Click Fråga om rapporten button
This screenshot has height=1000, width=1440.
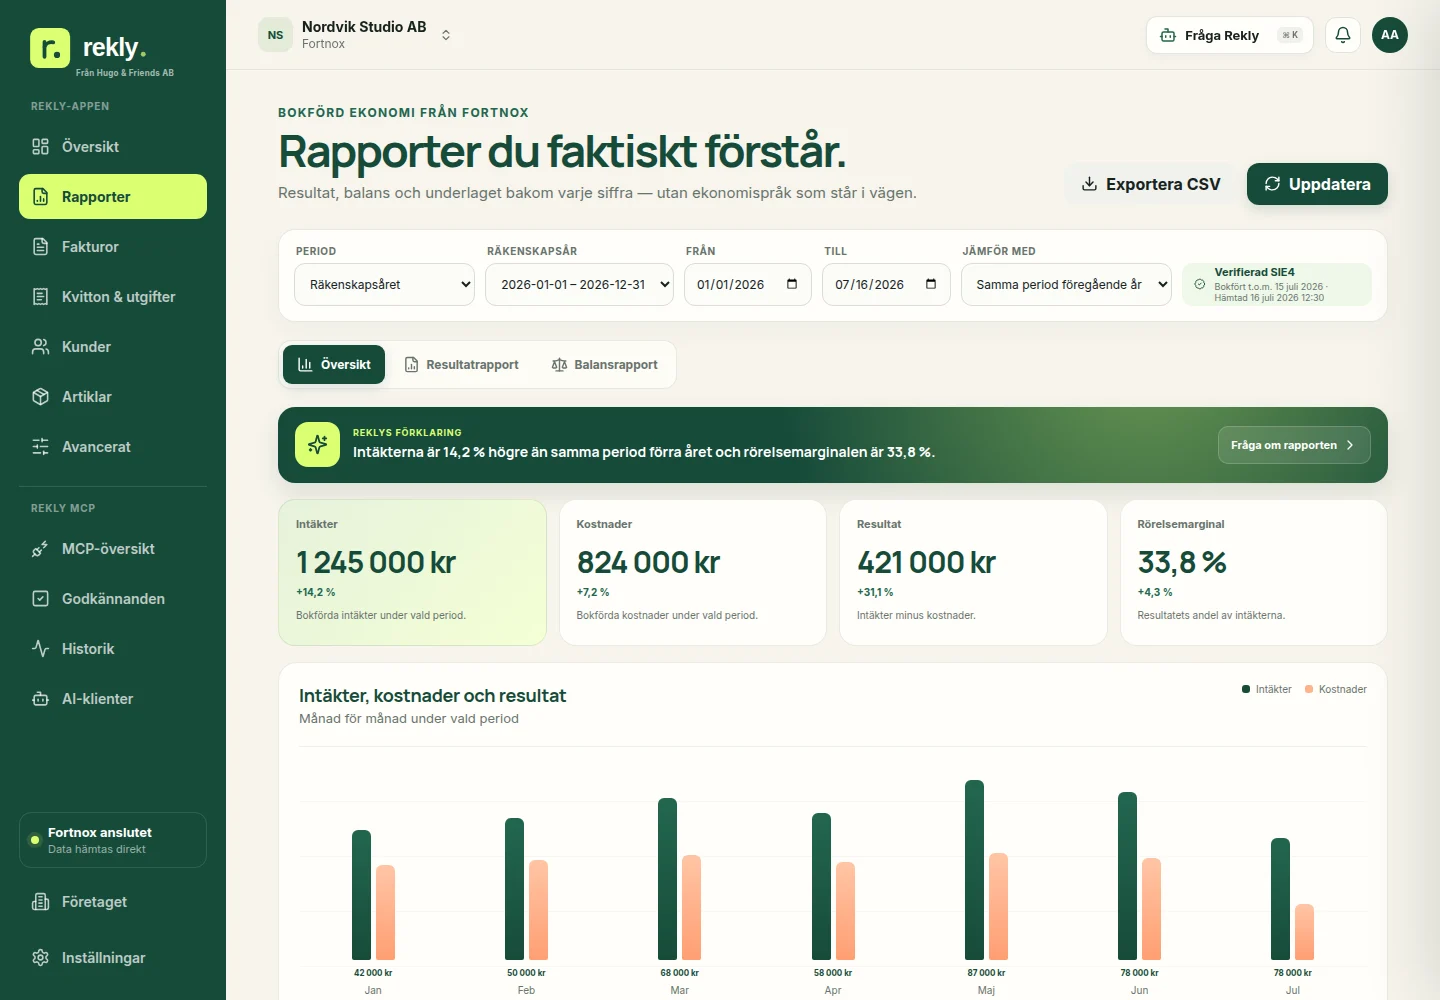pos(1294,445)
